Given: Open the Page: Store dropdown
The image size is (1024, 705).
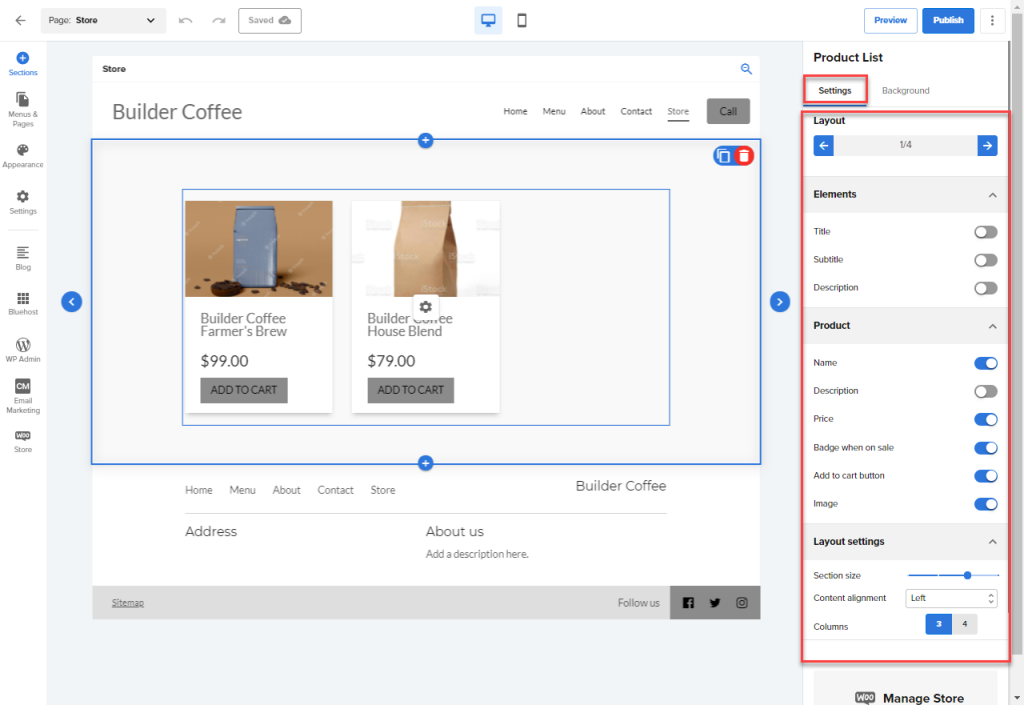Looking at the screenshot, I should [103, 20].
